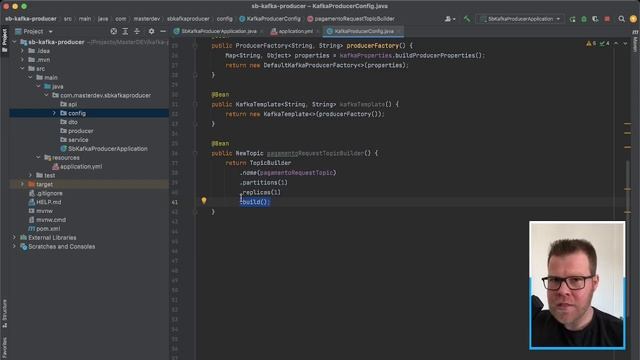Click the typo check count indicator
The width and height of the screenshot is (640, 360).
point(604,43)
